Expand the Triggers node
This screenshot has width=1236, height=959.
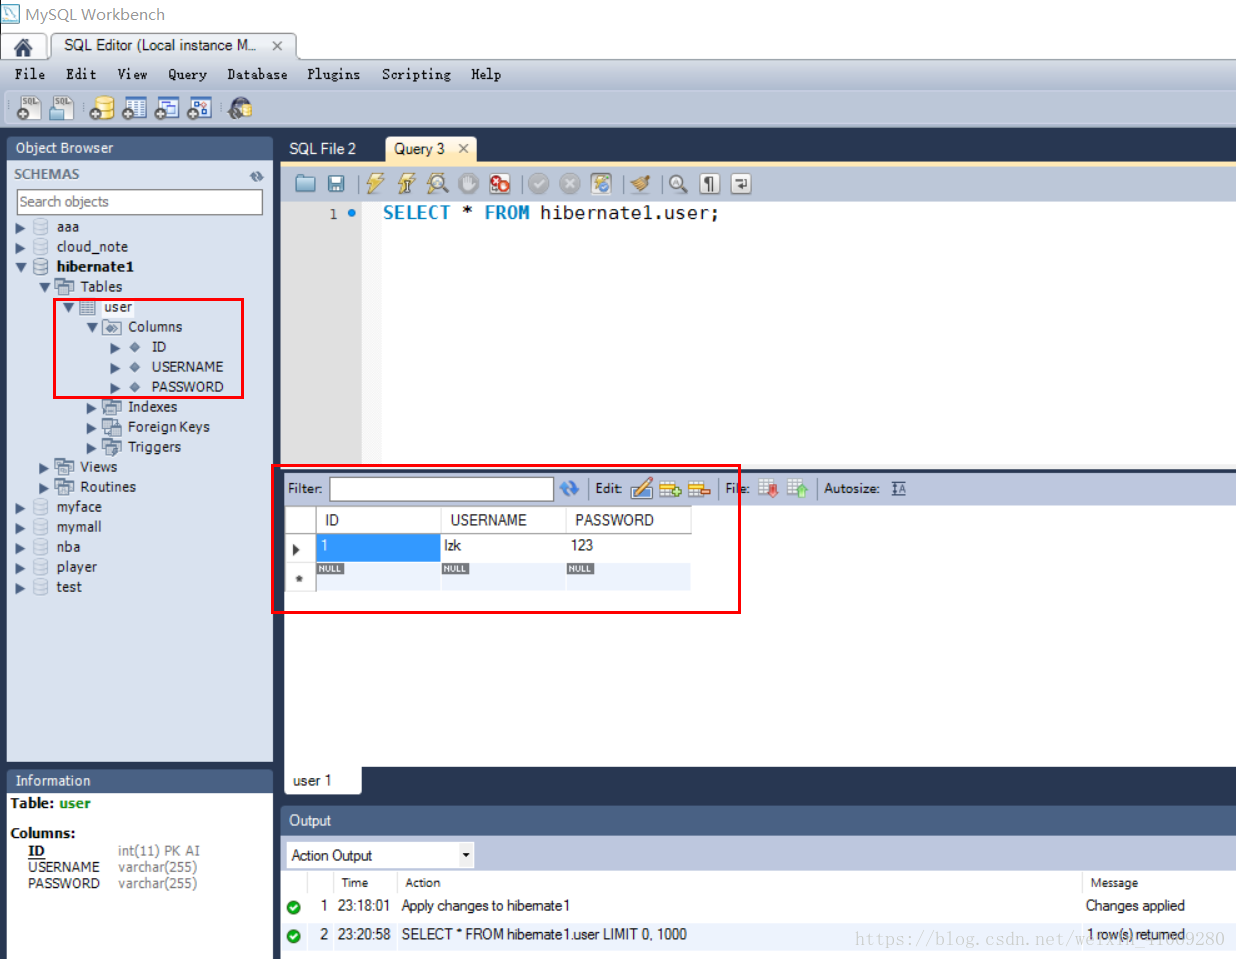click(x=91, y=448)
